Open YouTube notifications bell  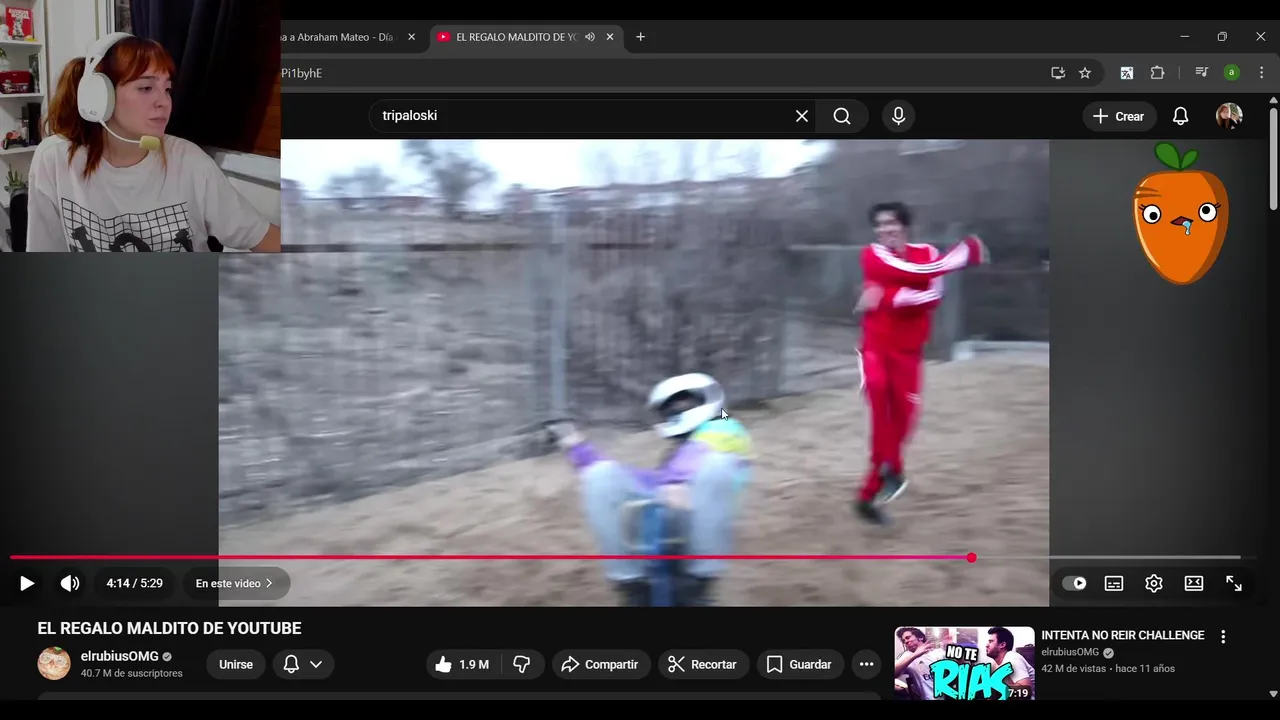click(x=1181, y=116)
